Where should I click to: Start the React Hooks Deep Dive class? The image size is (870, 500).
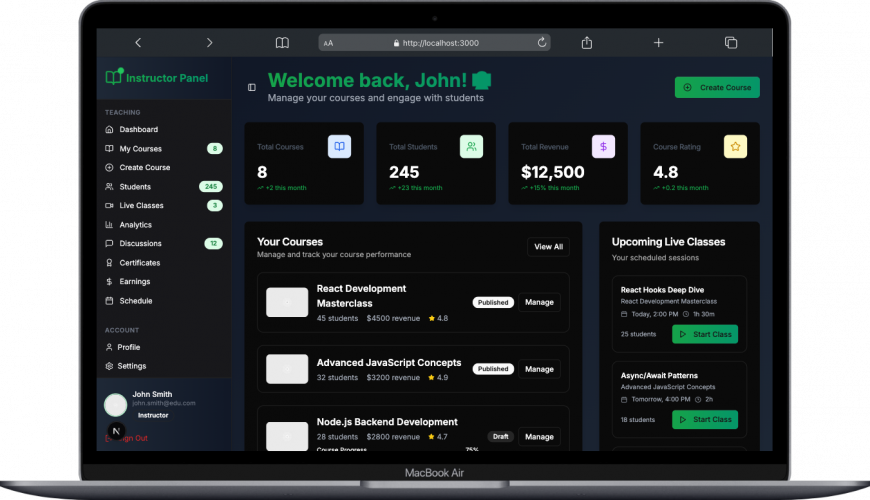pyautogui.click(x=705, y=334)
